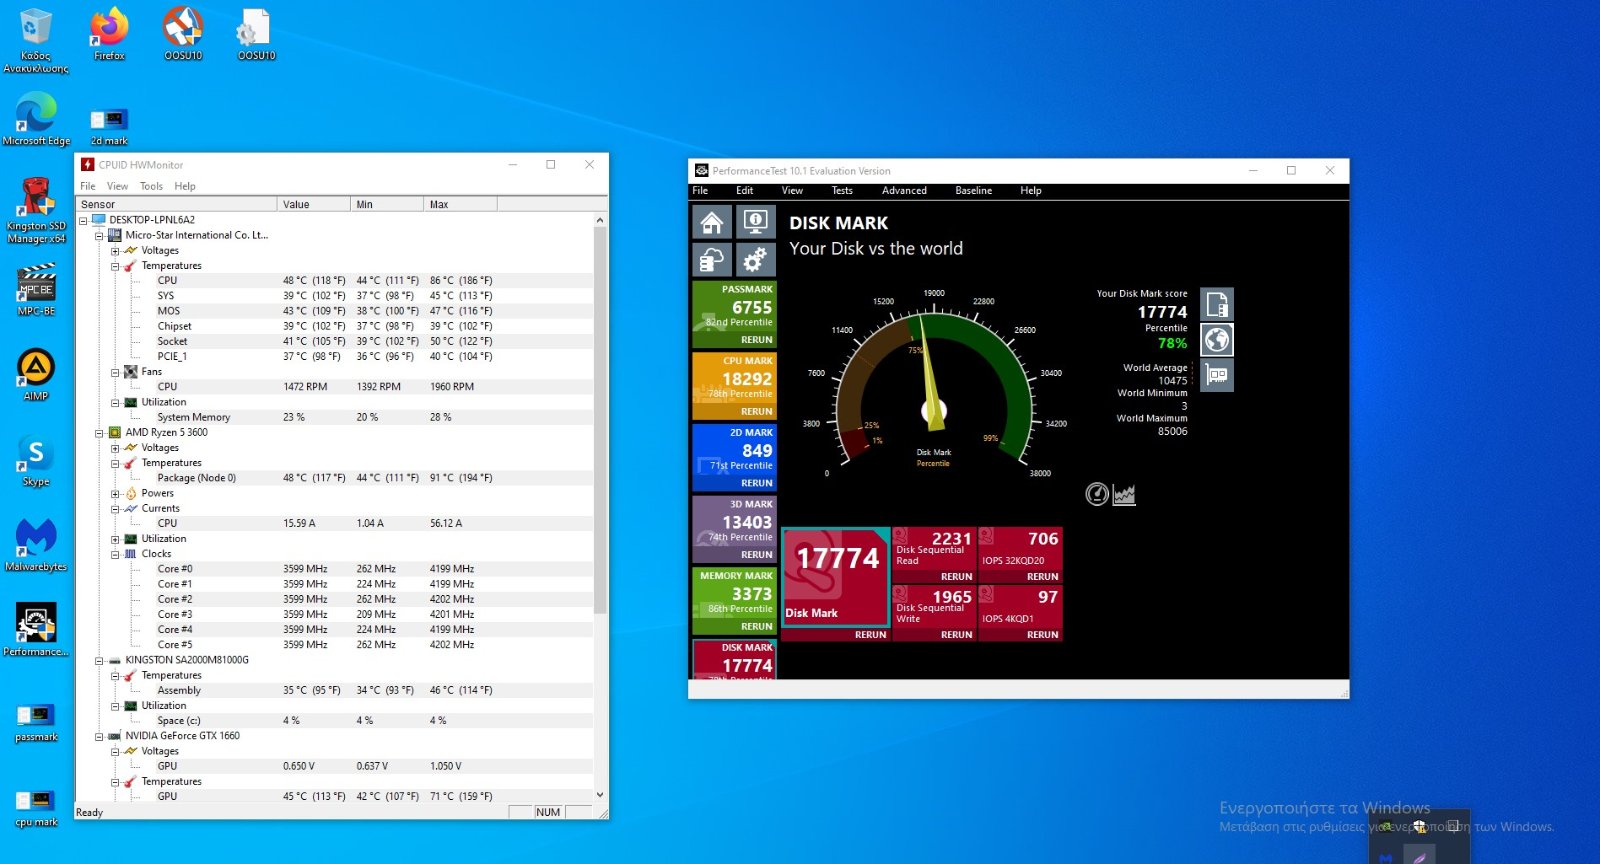Image resolution: width=1600 pixels, height=864 pixels.
Task: Open PerformanceTest settings gears icon
Action: (756, 260)
